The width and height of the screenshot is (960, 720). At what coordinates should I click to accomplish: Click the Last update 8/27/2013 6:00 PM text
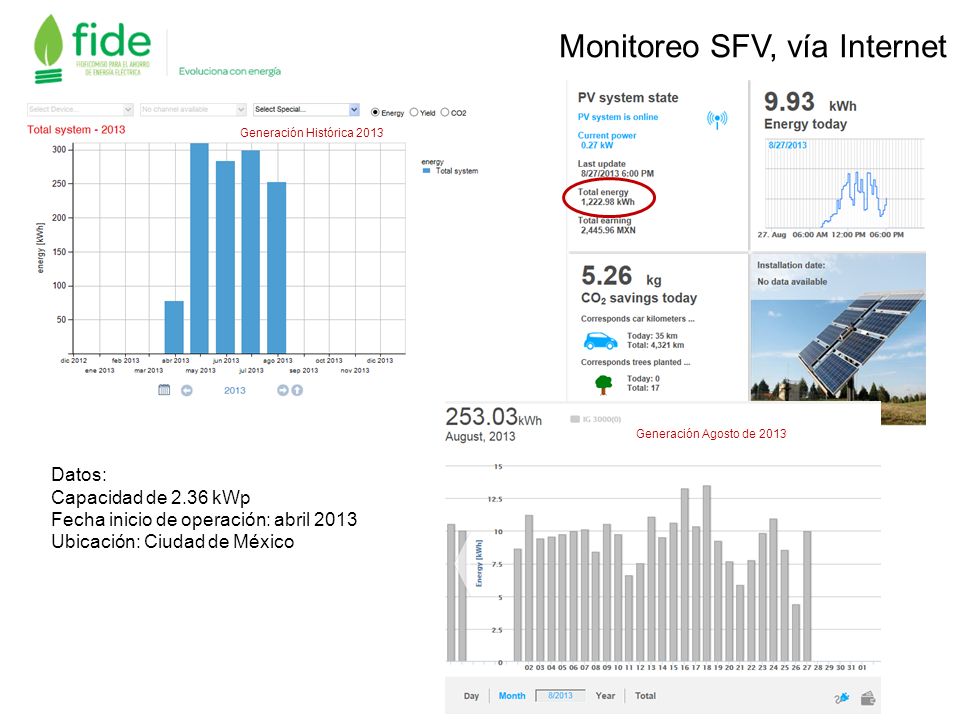click(615, 168)
